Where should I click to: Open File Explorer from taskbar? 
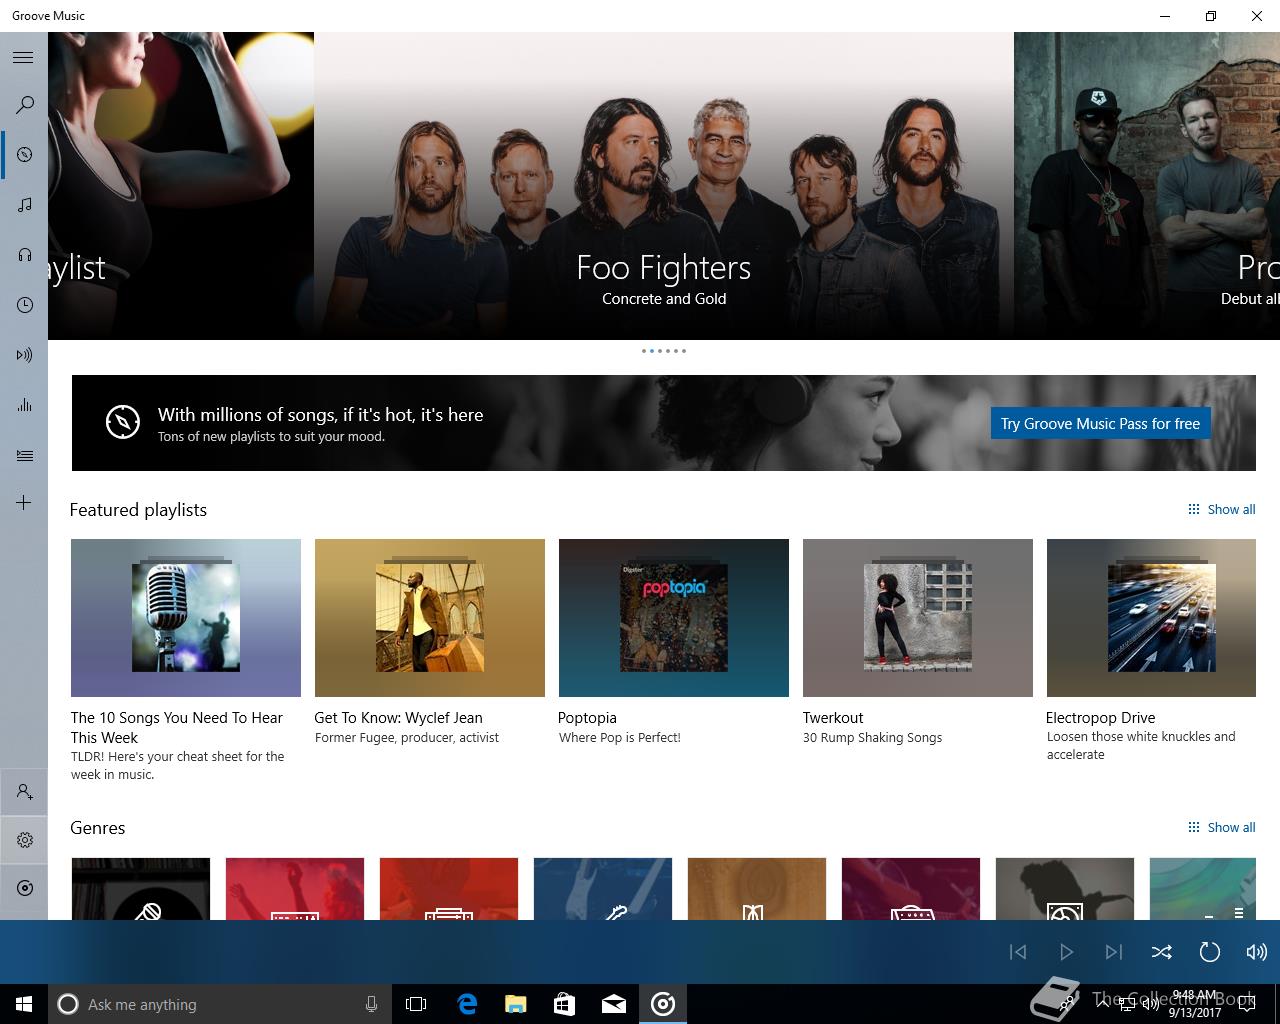[515, 1004]
